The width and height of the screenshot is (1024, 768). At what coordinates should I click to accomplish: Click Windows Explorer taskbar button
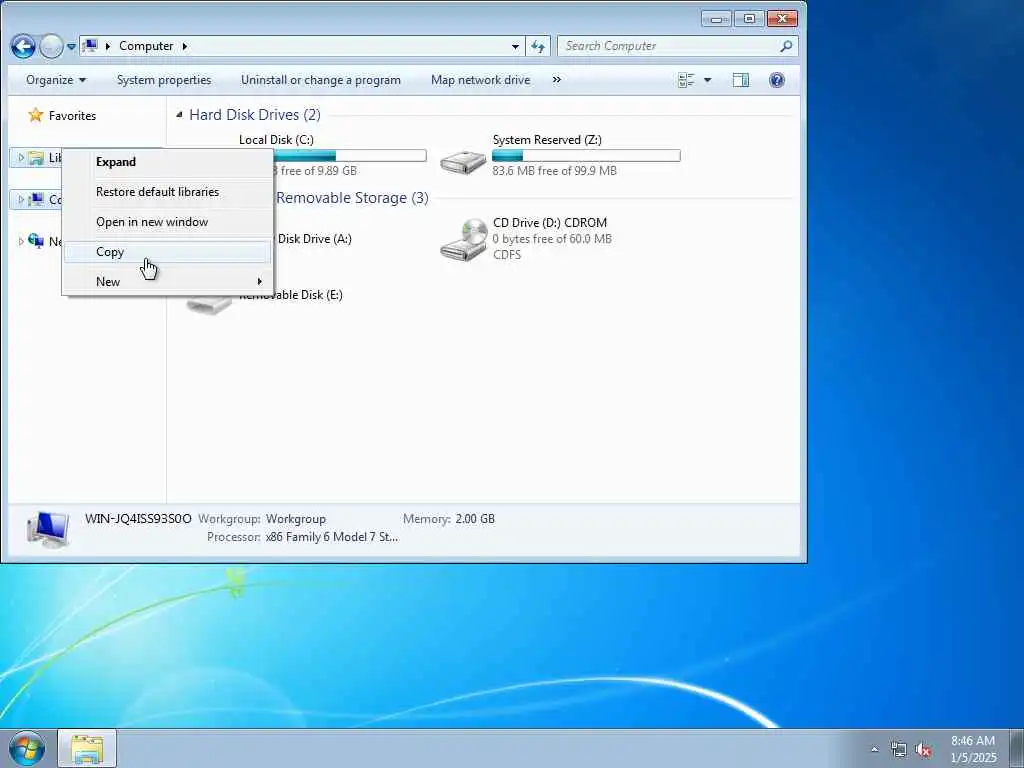coord(88,748)
